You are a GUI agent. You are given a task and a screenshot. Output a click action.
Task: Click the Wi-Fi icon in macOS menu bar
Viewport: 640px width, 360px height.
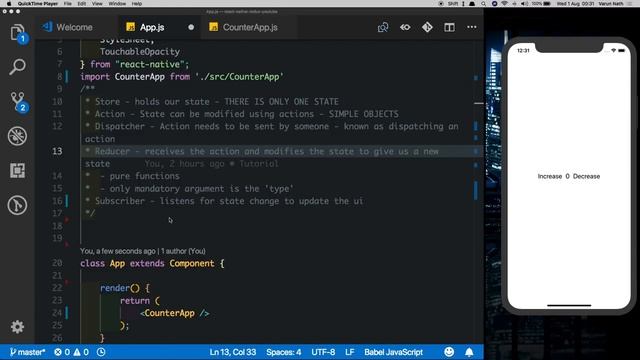pyautogui.click(x=504, y=3)
